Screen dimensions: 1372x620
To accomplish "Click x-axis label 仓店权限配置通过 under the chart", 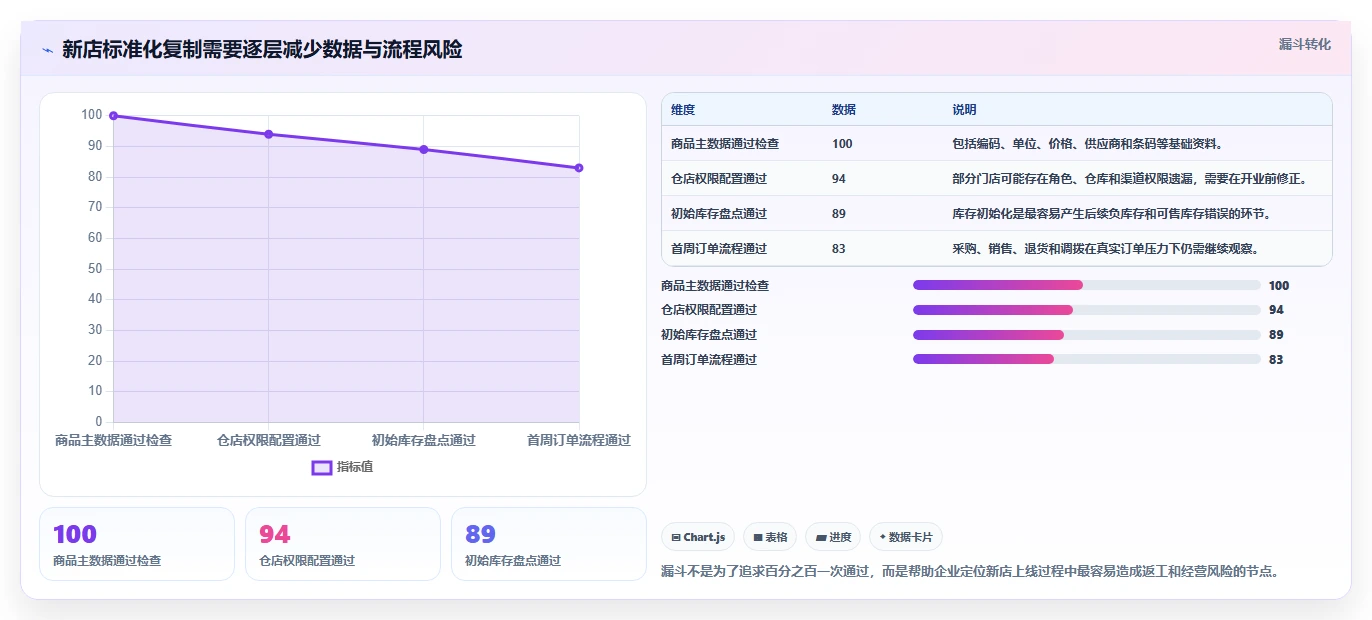I will pos(269,440).
